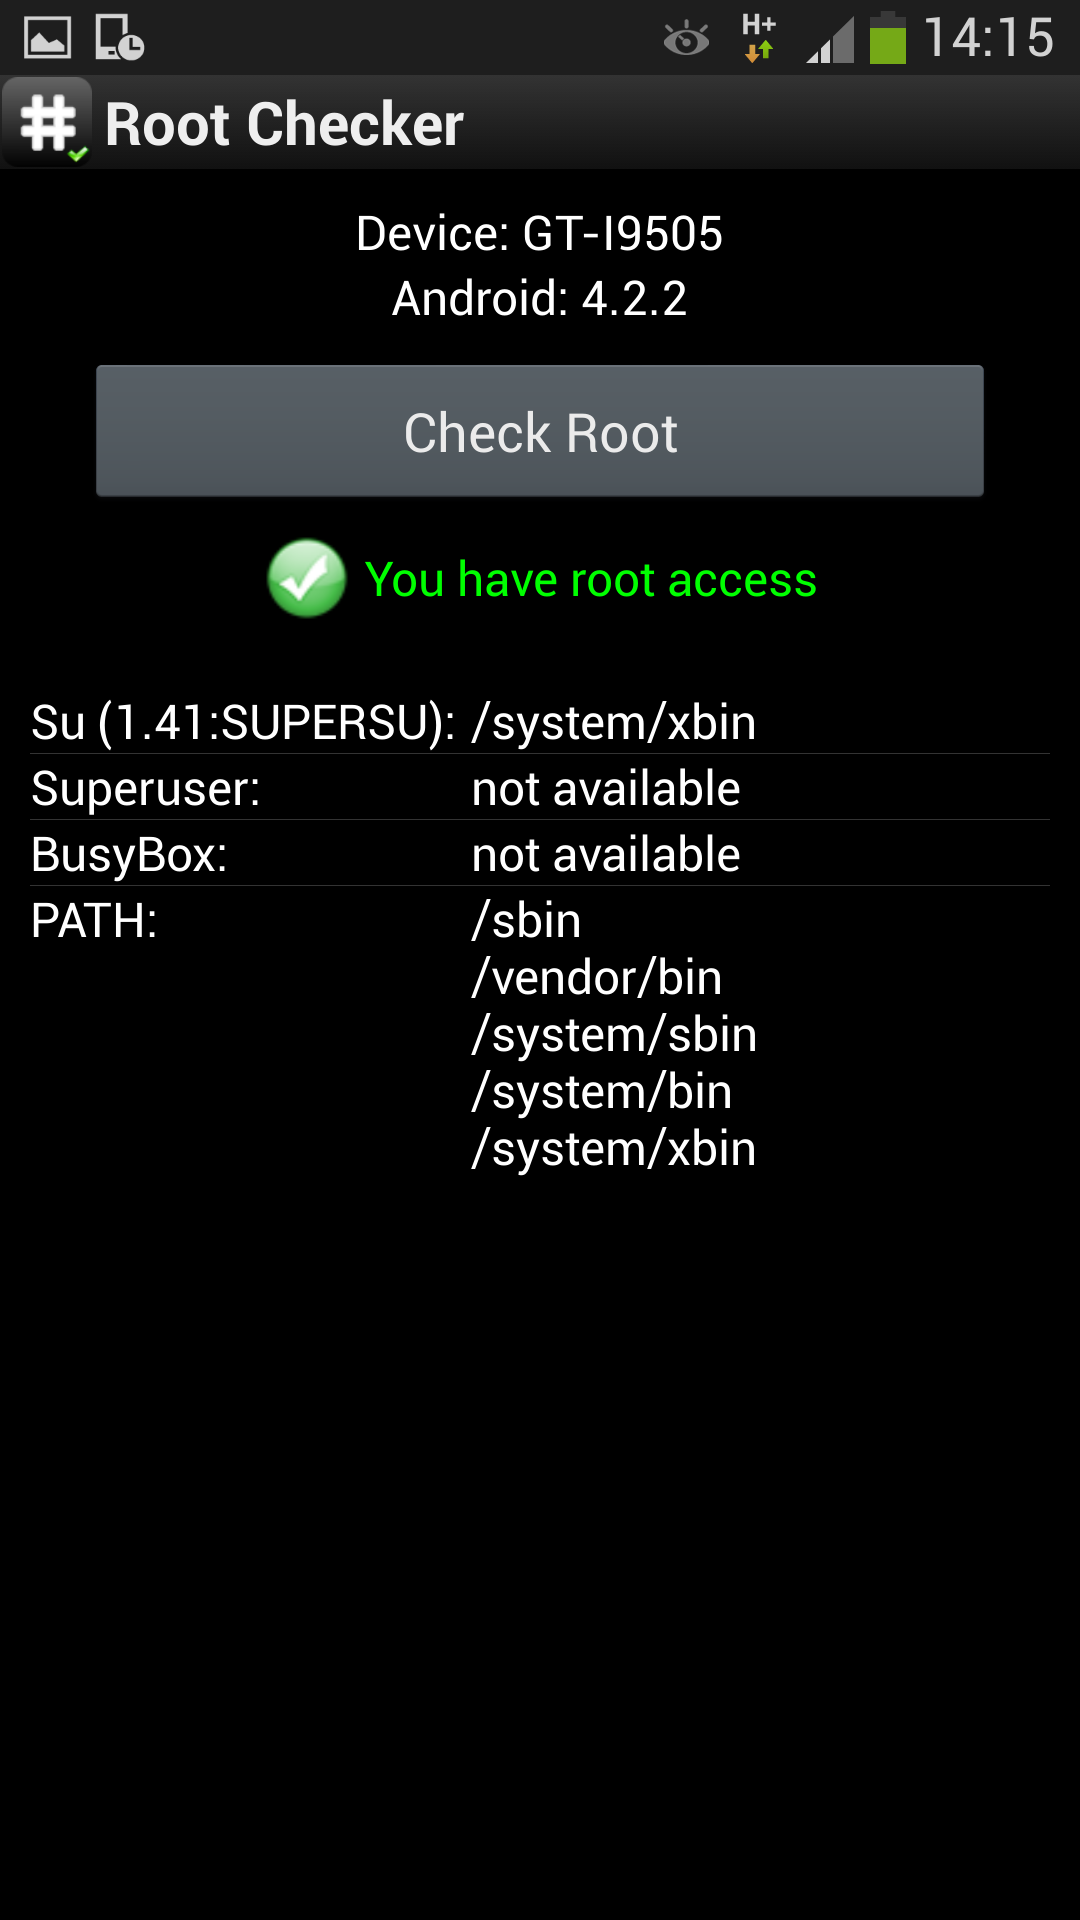Tap the Smart Stay eye icon
The height and width of the screenshot is (1920, 1080).
coord(686,39)
